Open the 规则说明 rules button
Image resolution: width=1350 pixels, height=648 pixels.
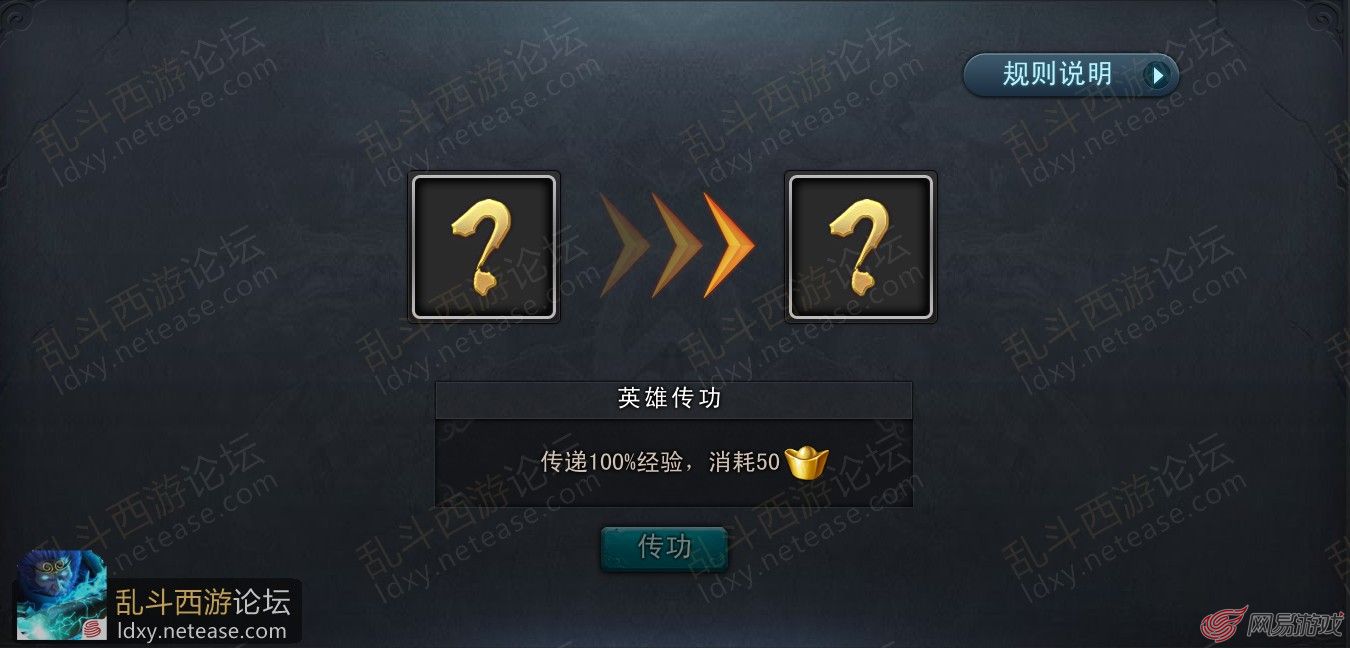tap(1071, 75)
